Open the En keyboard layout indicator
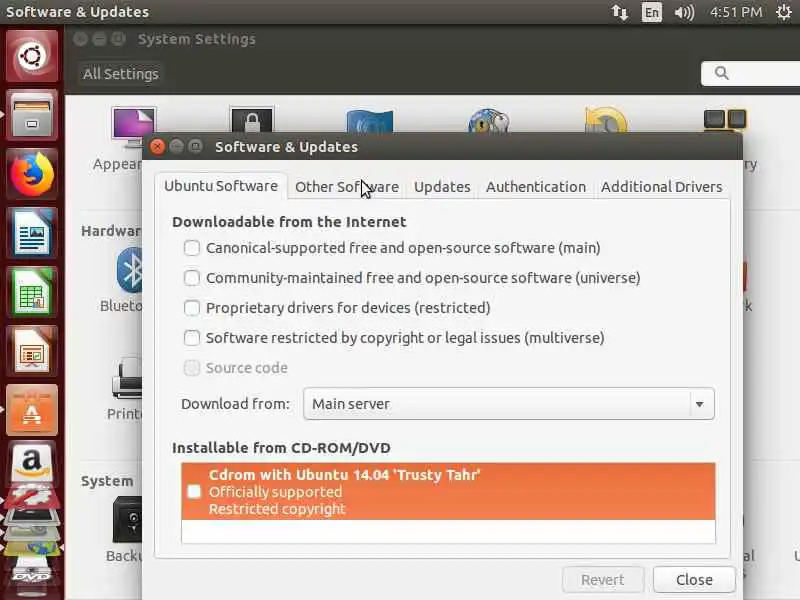 [652, 12]
